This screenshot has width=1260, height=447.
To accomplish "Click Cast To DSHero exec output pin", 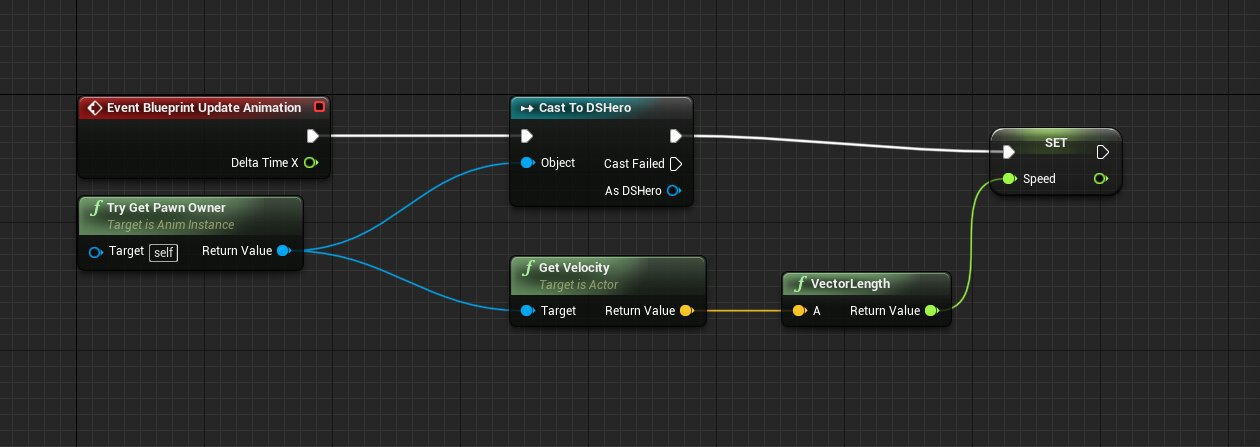I will pyautogui.click(x=676, y=136).
